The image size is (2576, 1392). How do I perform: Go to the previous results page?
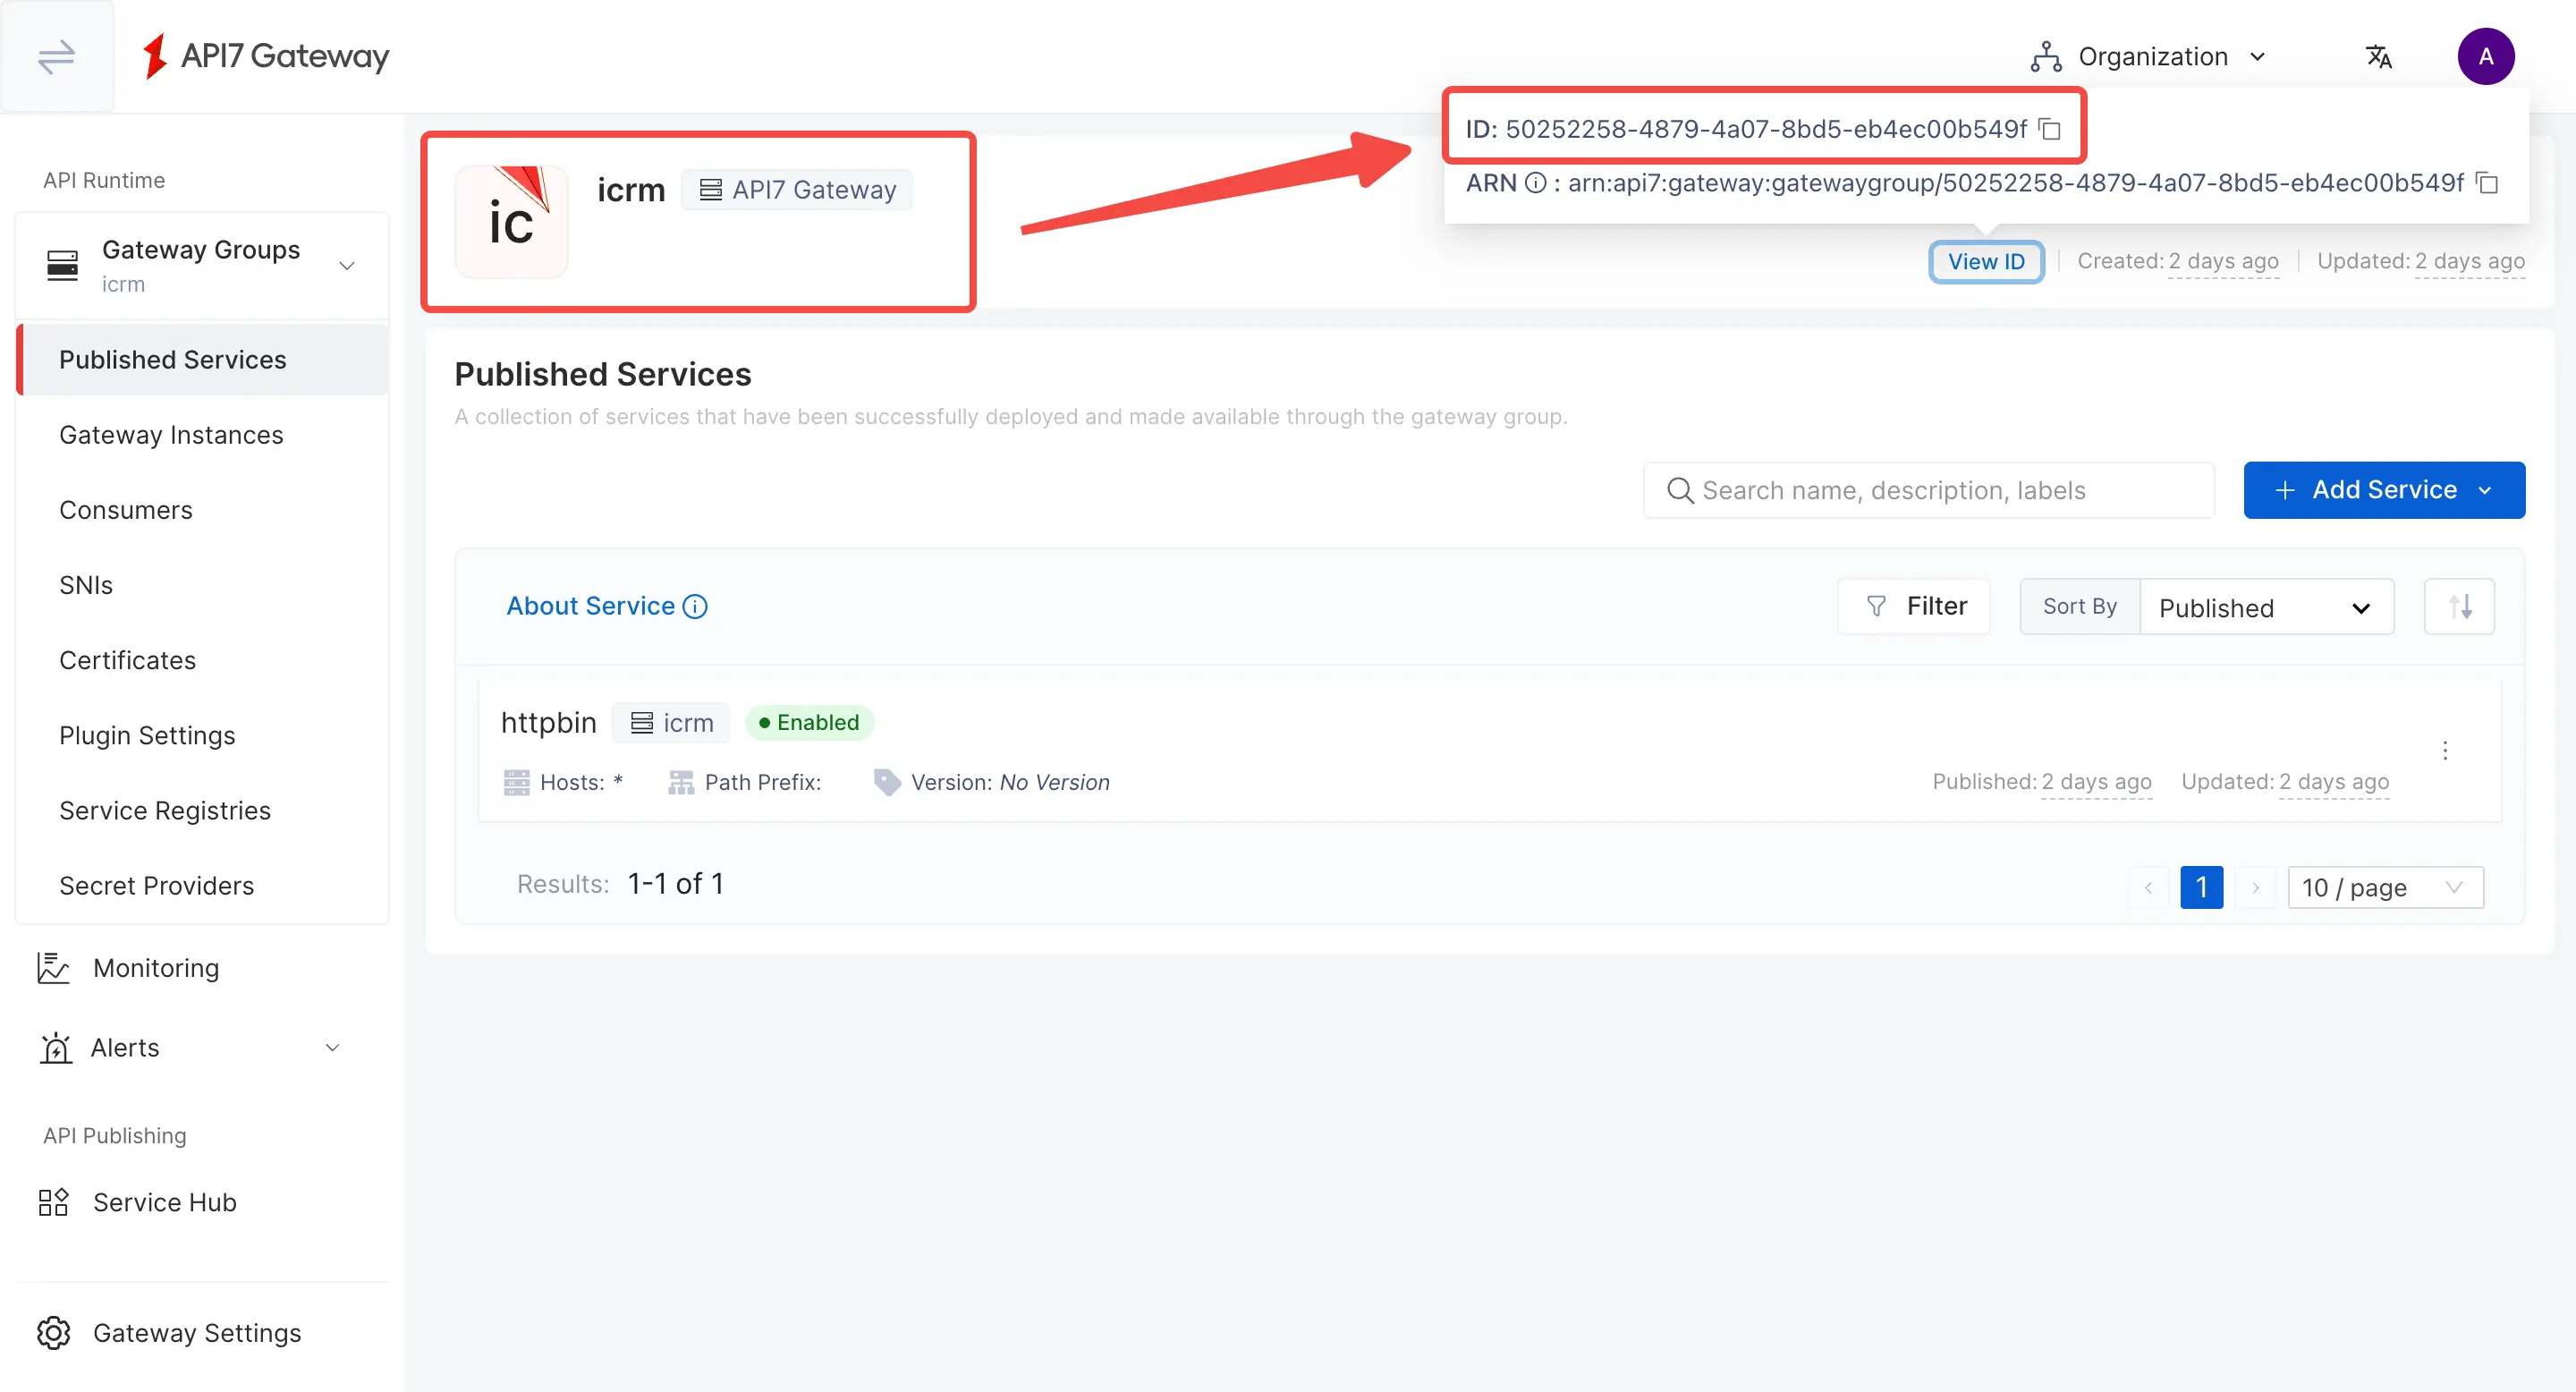(2148, 887)
